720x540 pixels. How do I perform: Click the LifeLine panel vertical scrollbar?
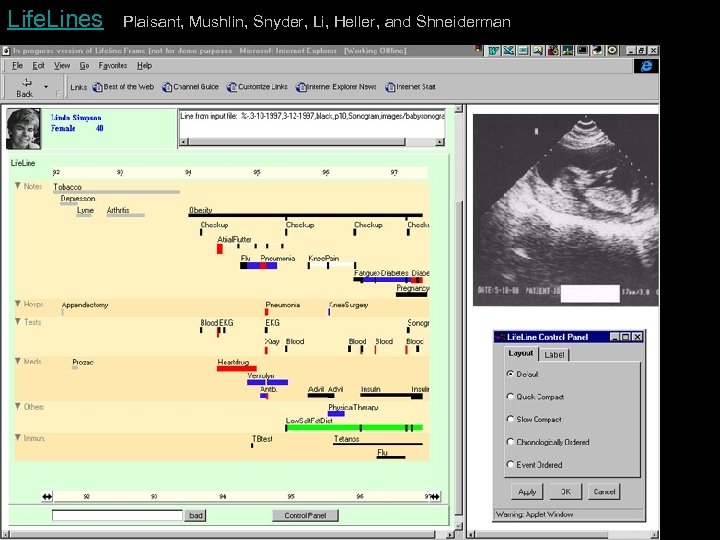click(458, 316)
